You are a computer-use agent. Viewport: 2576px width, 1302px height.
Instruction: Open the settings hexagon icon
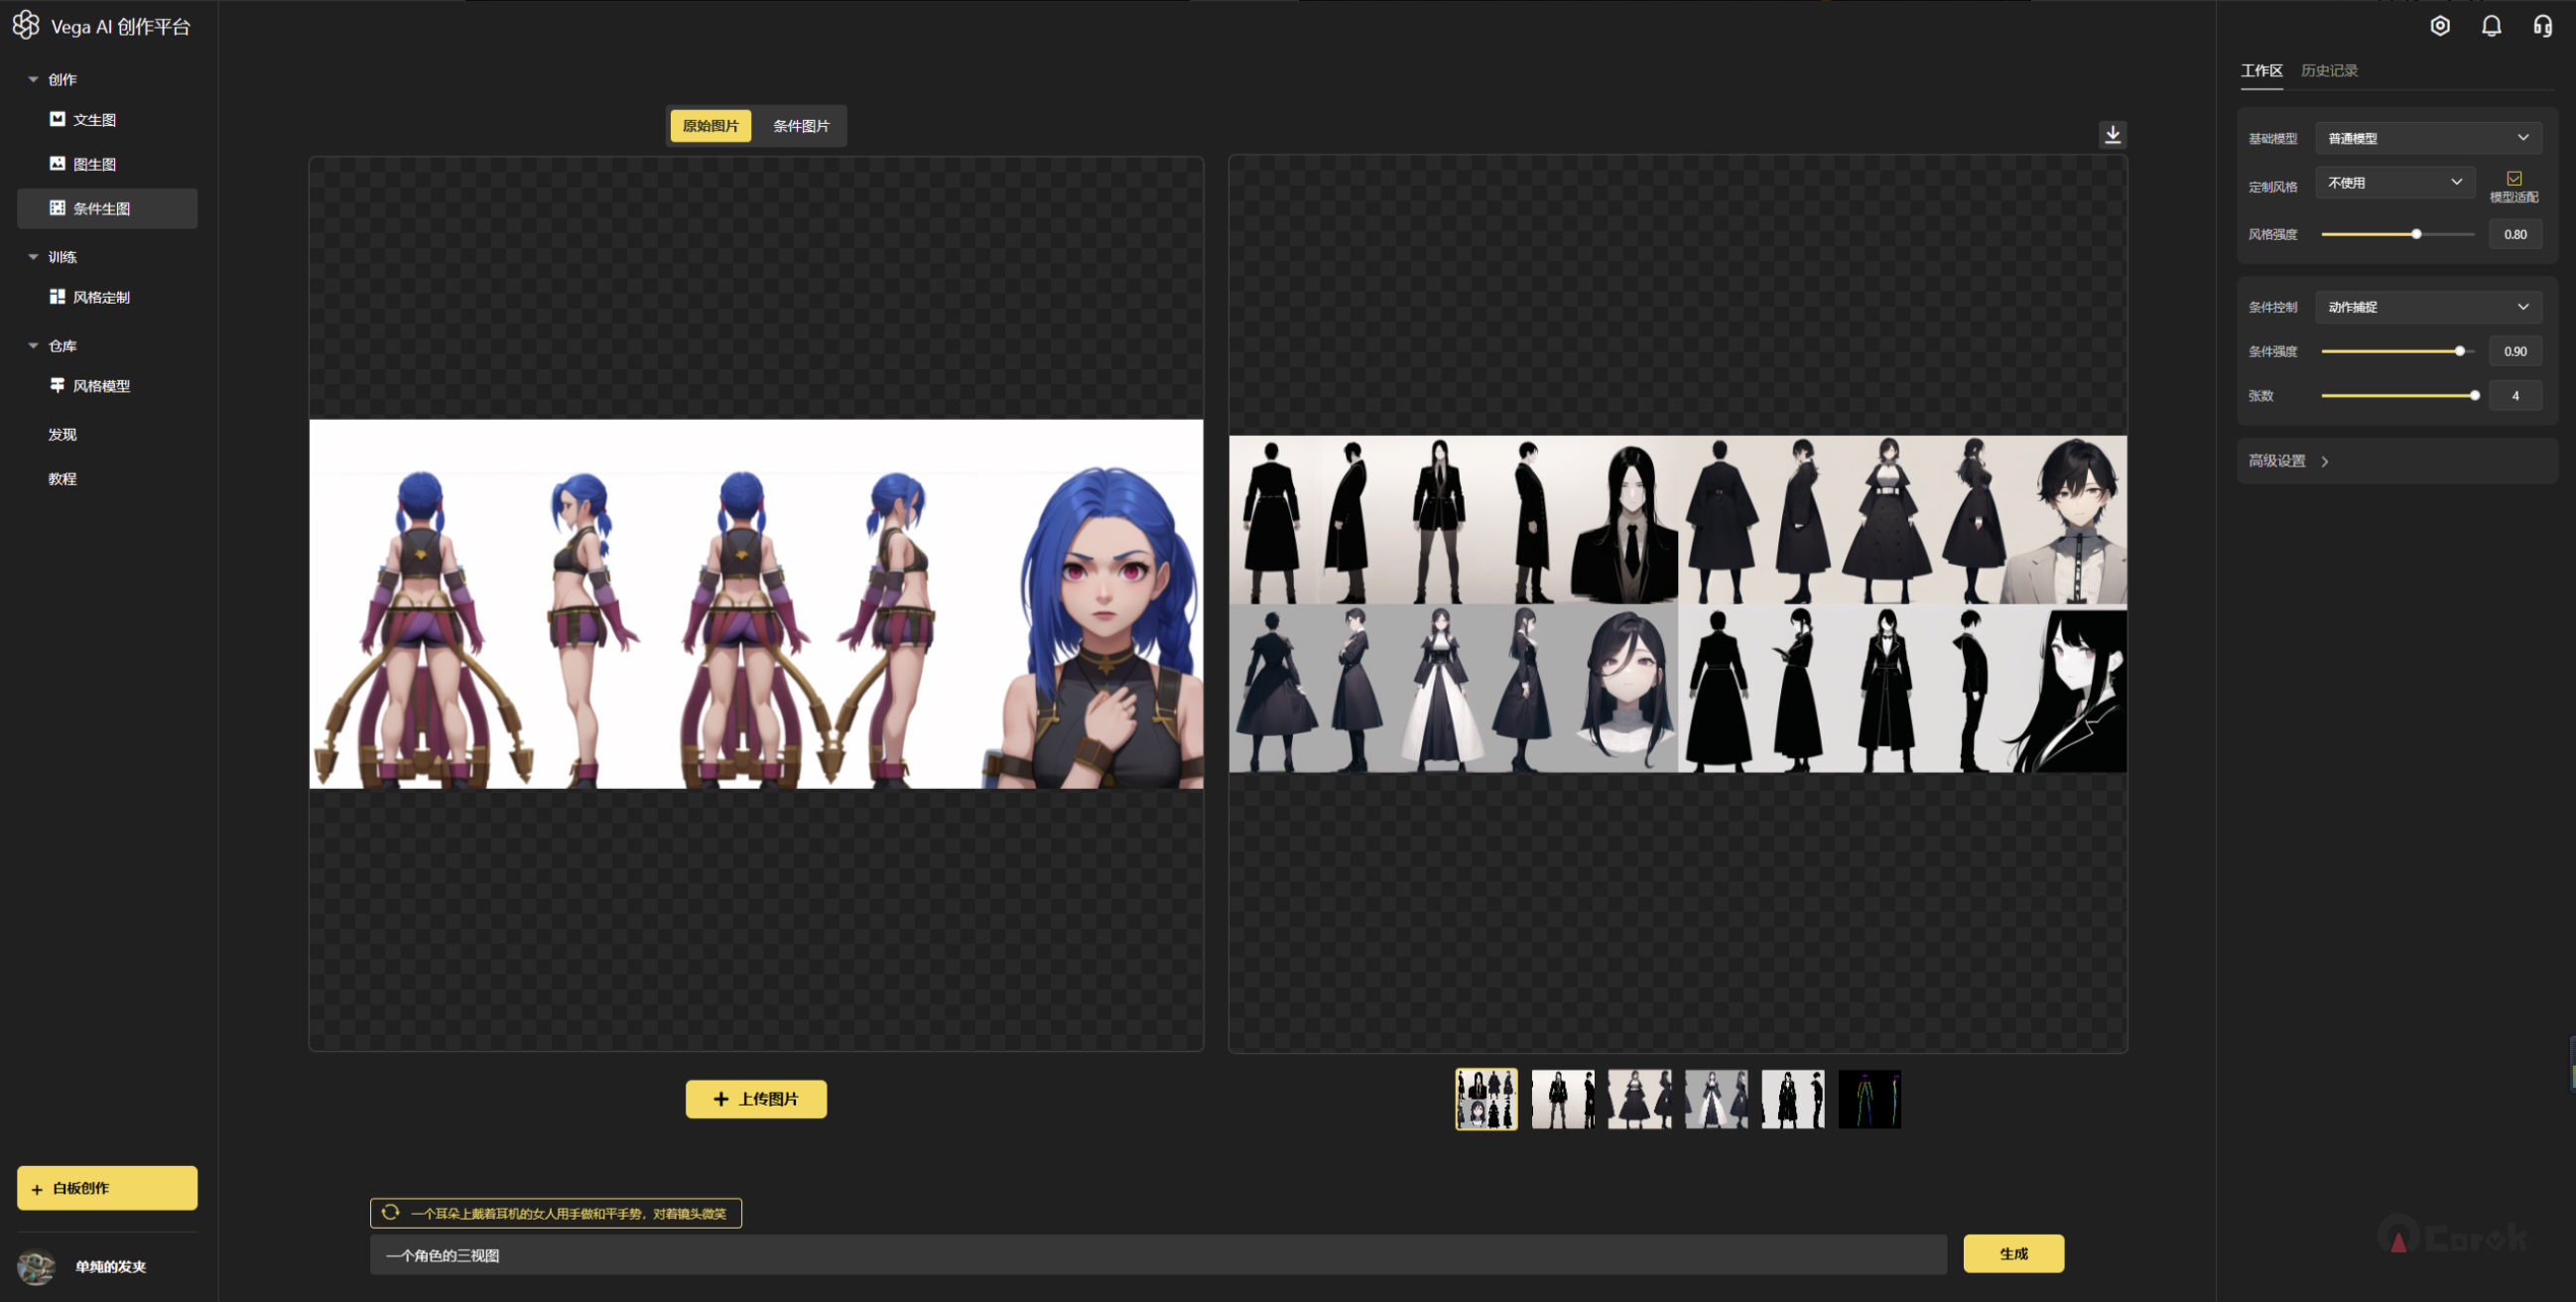click(x=2440, y=26)
